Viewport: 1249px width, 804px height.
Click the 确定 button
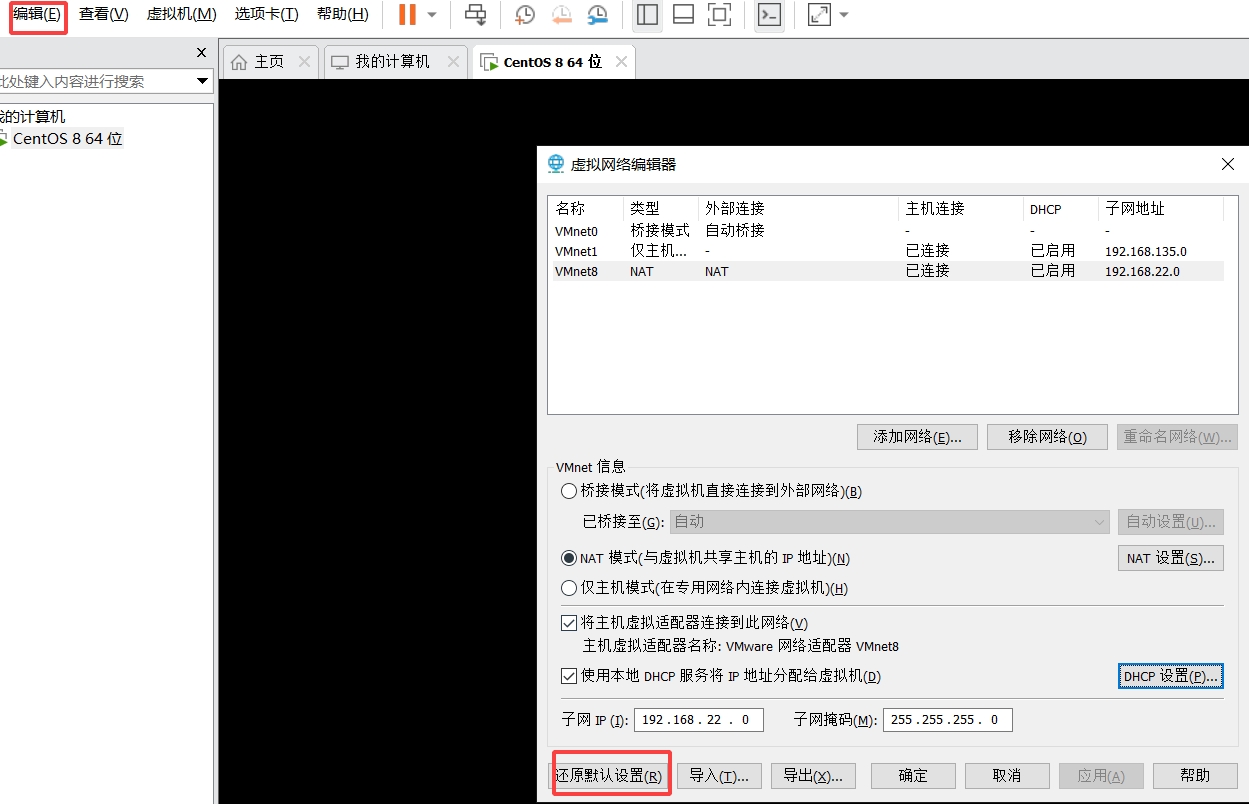pos(913,775)
